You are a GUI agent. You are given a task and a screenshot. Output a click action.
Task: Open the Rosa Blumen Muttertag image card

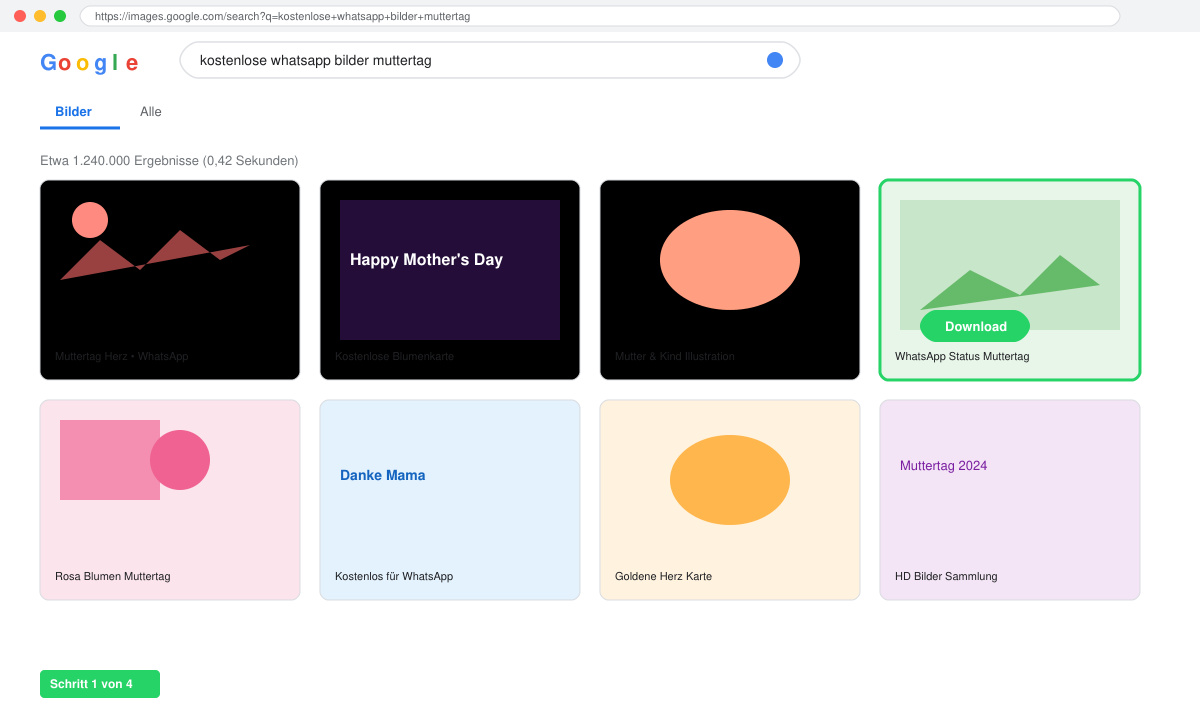[x=170, y=500]
